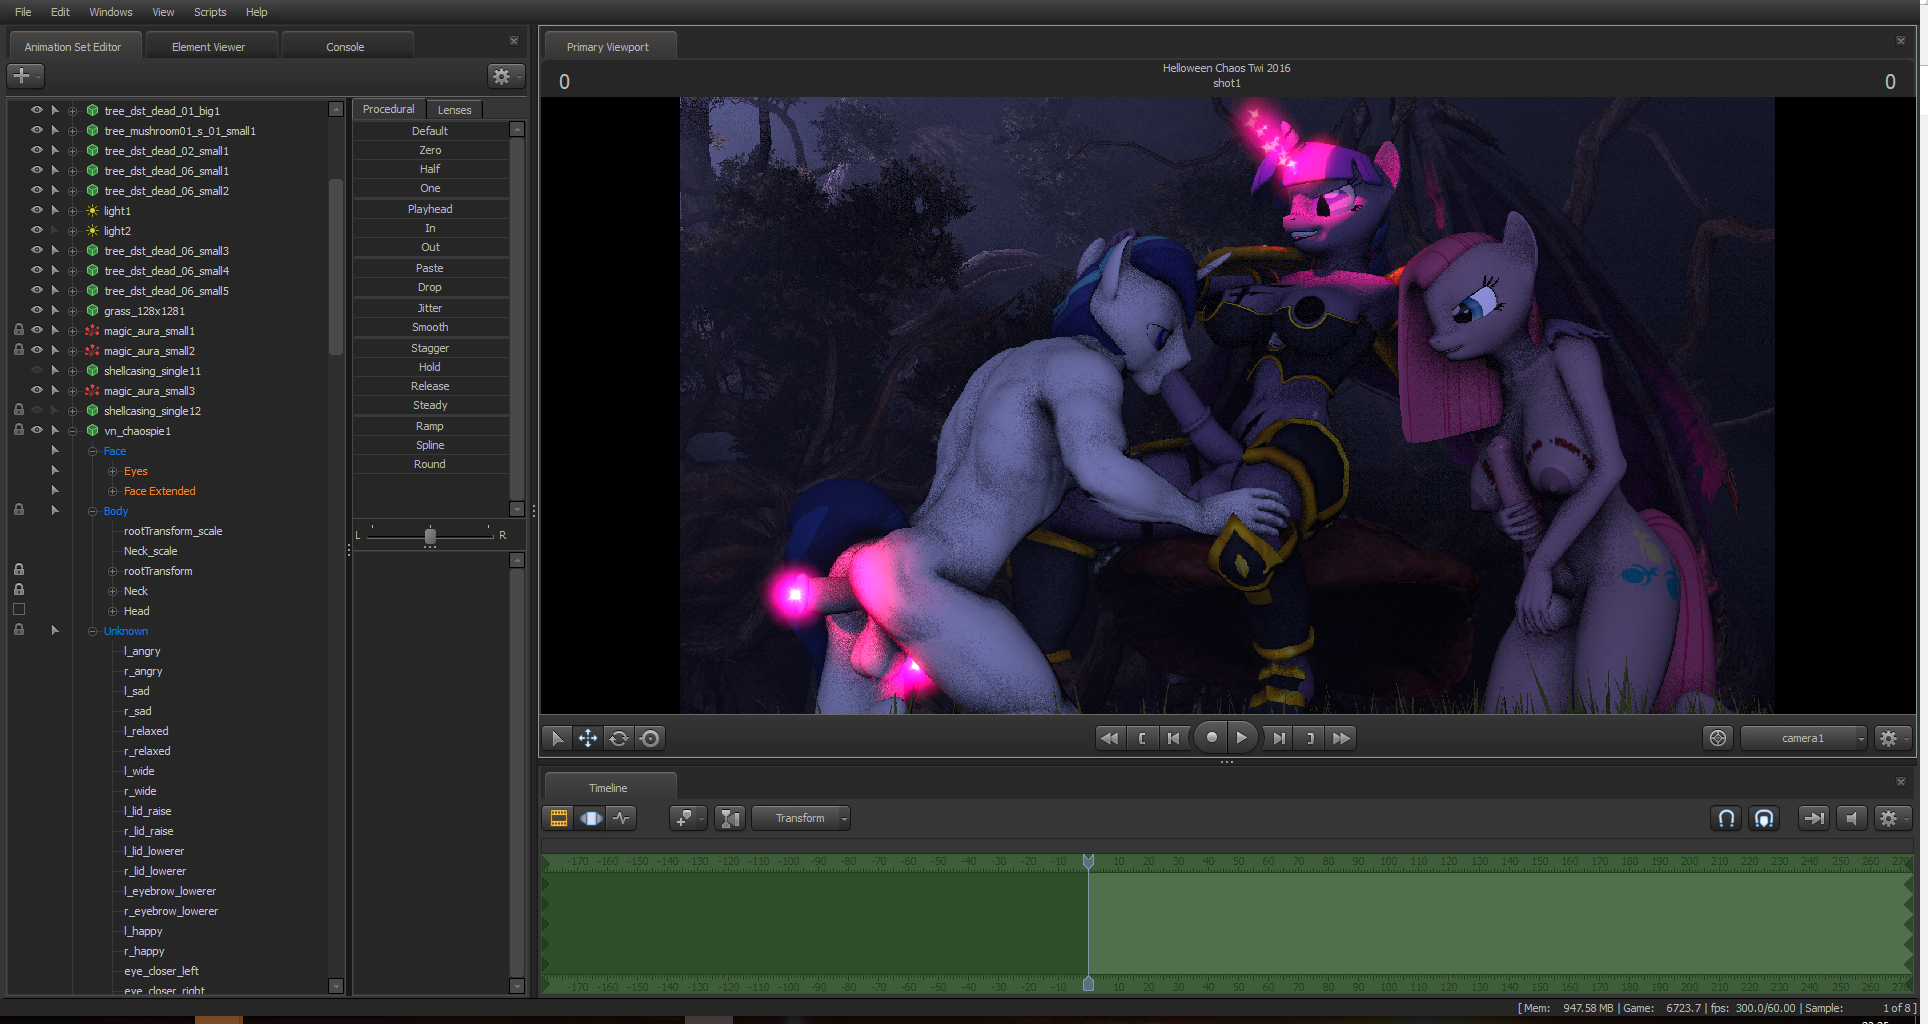Screen dimensions: 1928x1024
Task: Open the Scripts menu
Action: tap(210, 12)
